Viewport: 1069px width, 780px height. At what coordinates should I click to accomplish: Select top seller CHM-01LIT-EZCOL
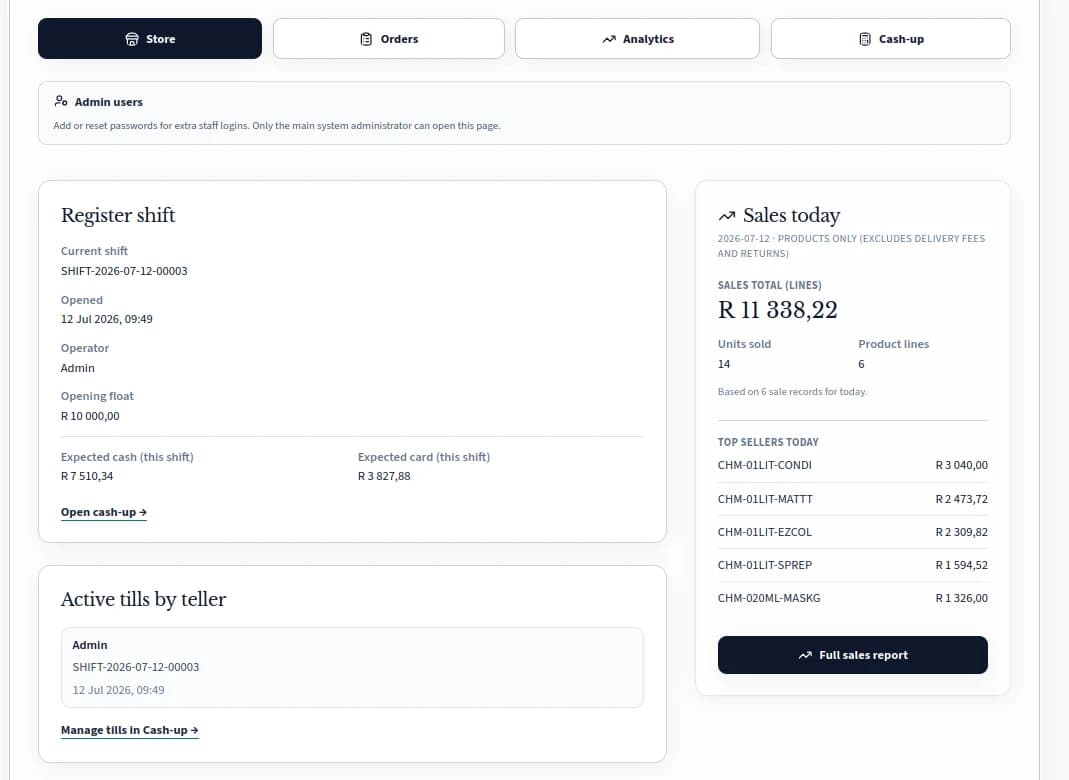pyautogui.click(x=765, y=532)
